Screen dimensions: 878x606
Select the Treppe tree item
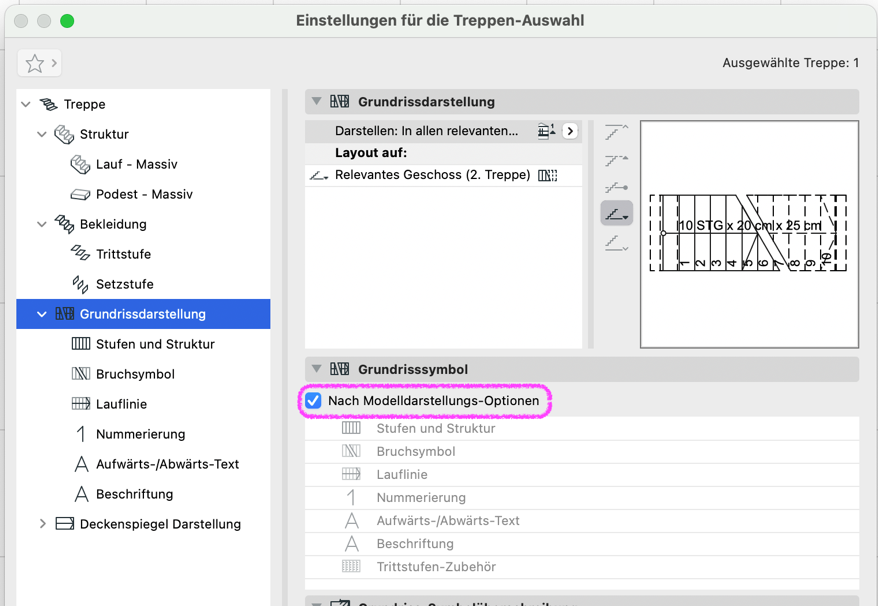85,104
